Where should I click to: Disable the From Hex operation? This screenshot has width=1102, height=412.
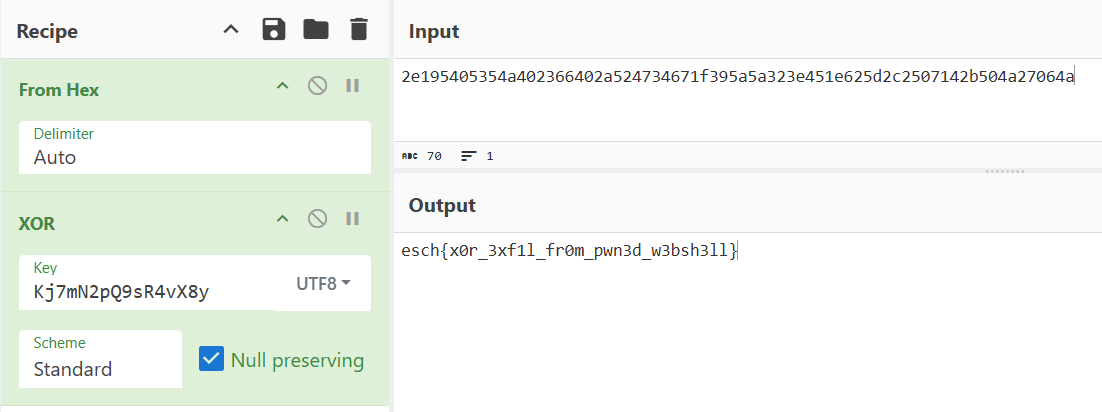tap(318, 86)
